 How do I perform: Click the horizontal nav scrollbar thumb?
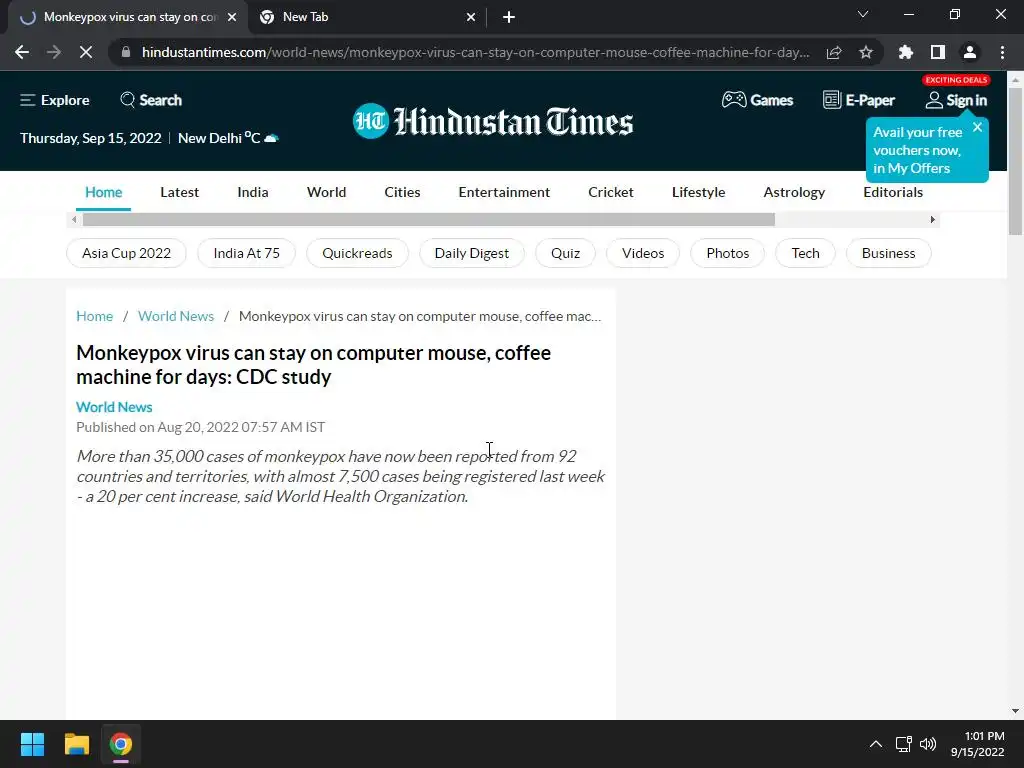click(428, 219)
